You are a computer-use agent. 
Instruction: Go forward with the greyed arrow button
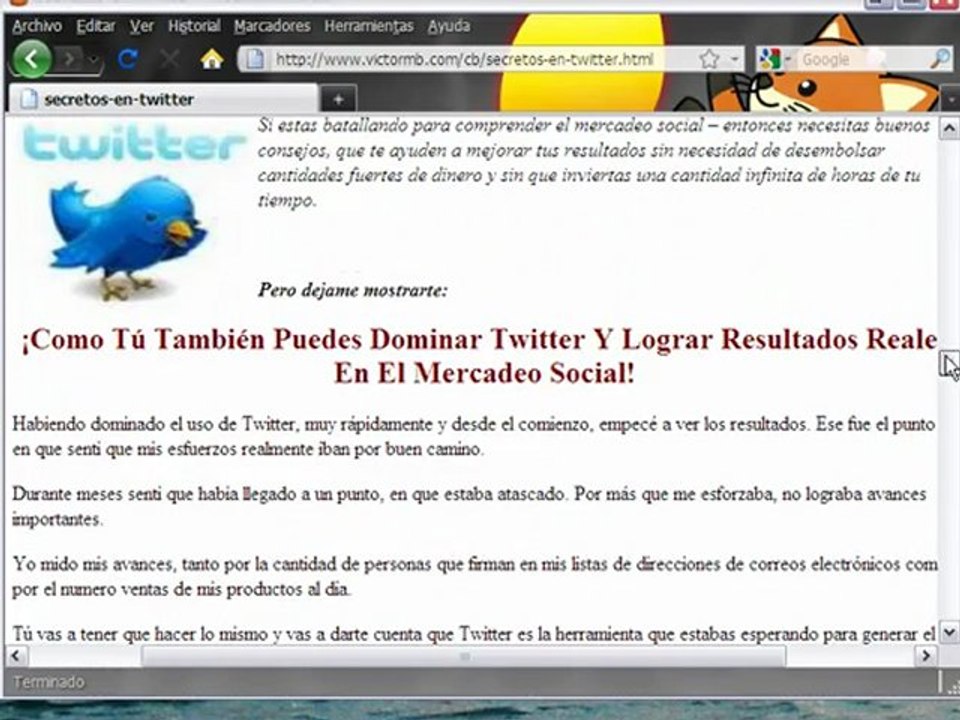pyautogui.click(x=70, y=59)
